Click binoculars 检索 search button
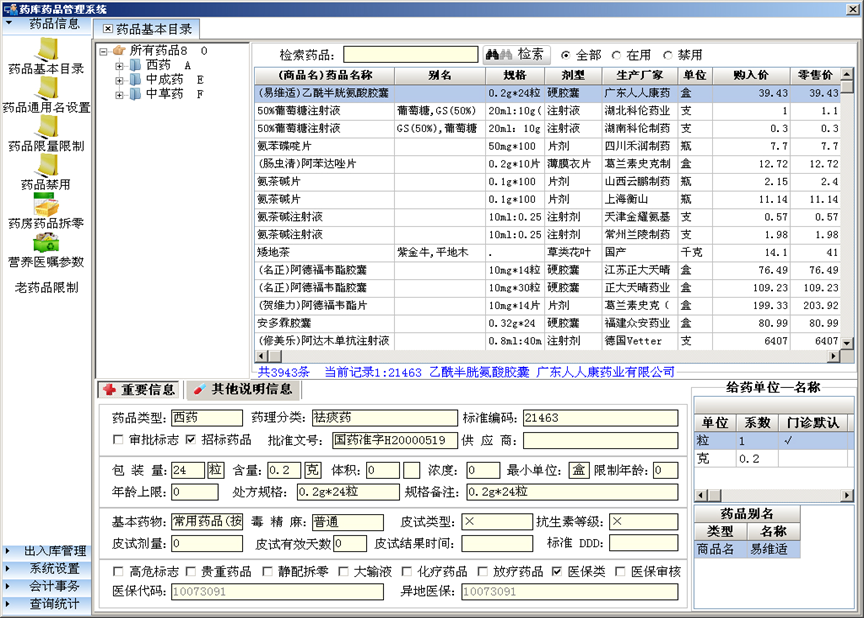 coord(516,54)
